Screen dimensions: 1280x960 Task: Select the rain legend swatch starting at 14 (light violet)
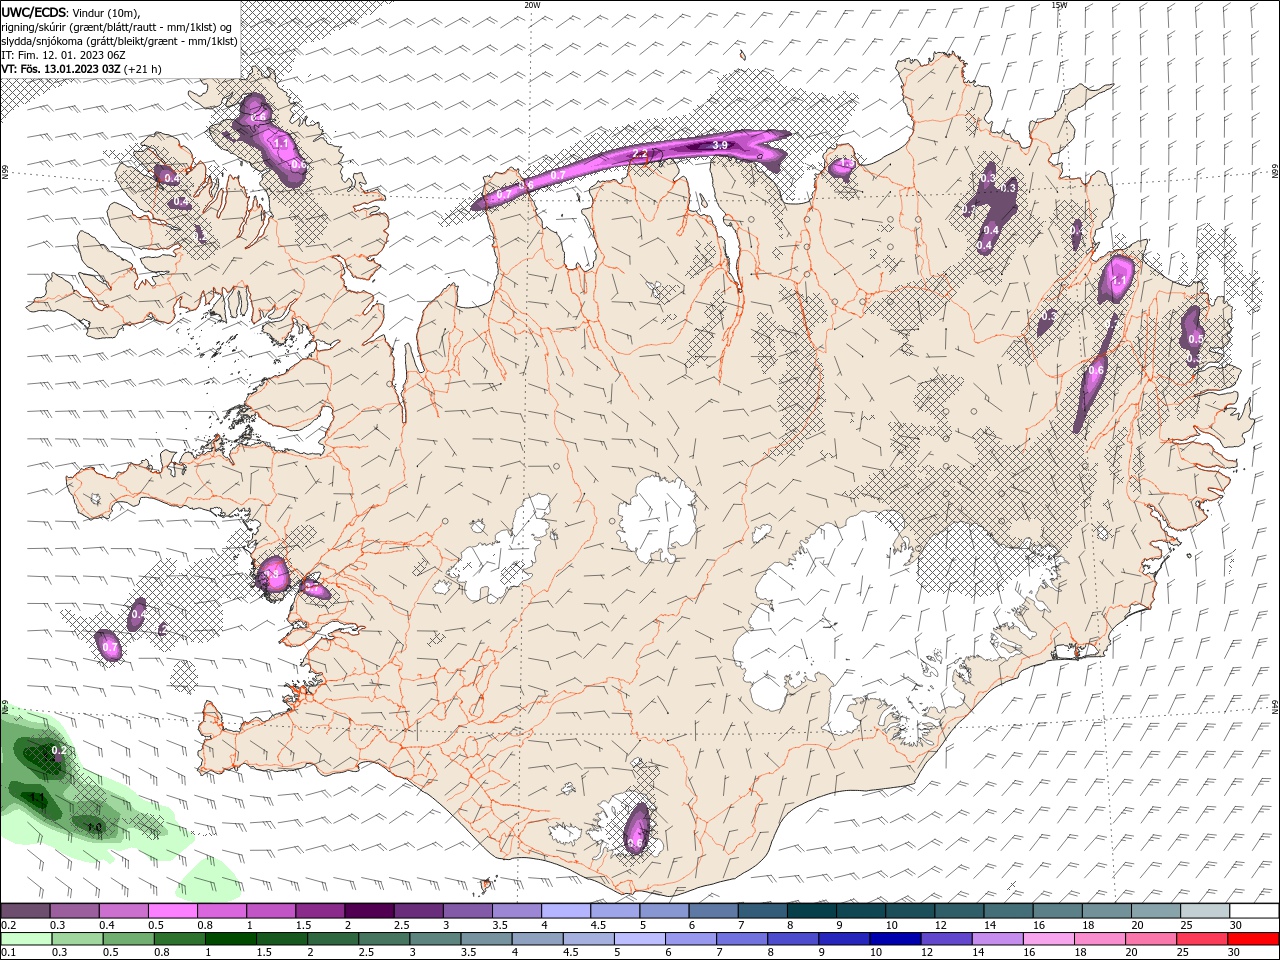(x=997, y=939)
